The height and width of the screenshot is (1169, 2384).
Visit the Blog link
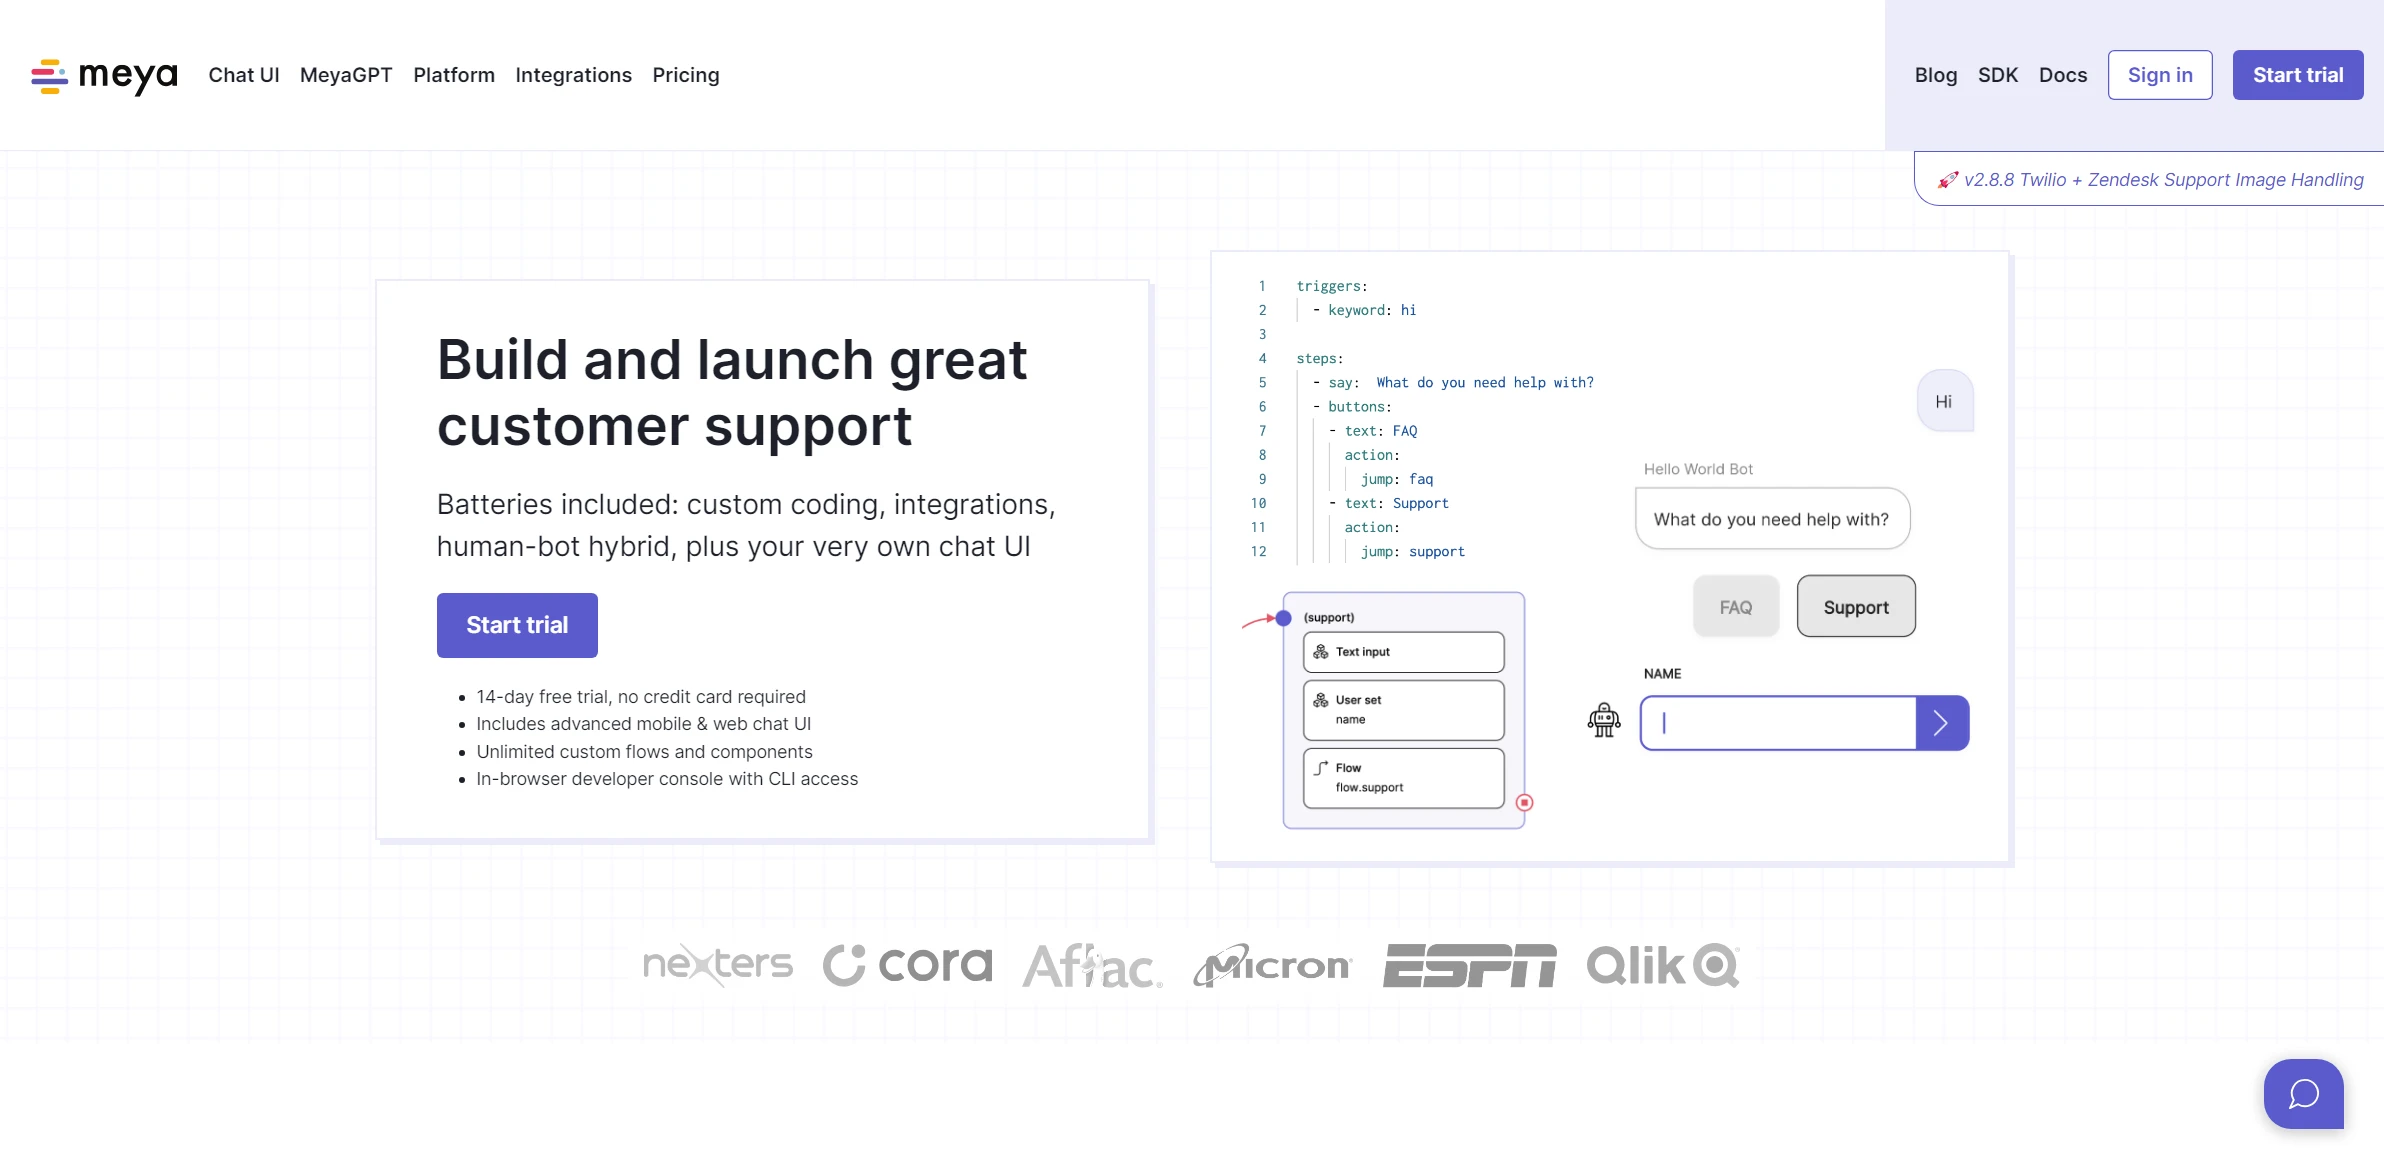click(1936, 75)
